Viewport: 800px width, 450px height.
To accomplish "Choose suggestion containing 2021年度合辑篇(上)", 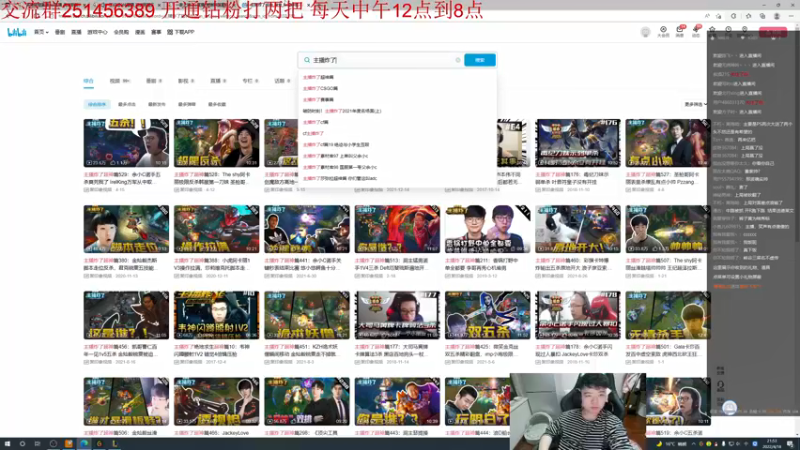I will click(x=397, y=111).
